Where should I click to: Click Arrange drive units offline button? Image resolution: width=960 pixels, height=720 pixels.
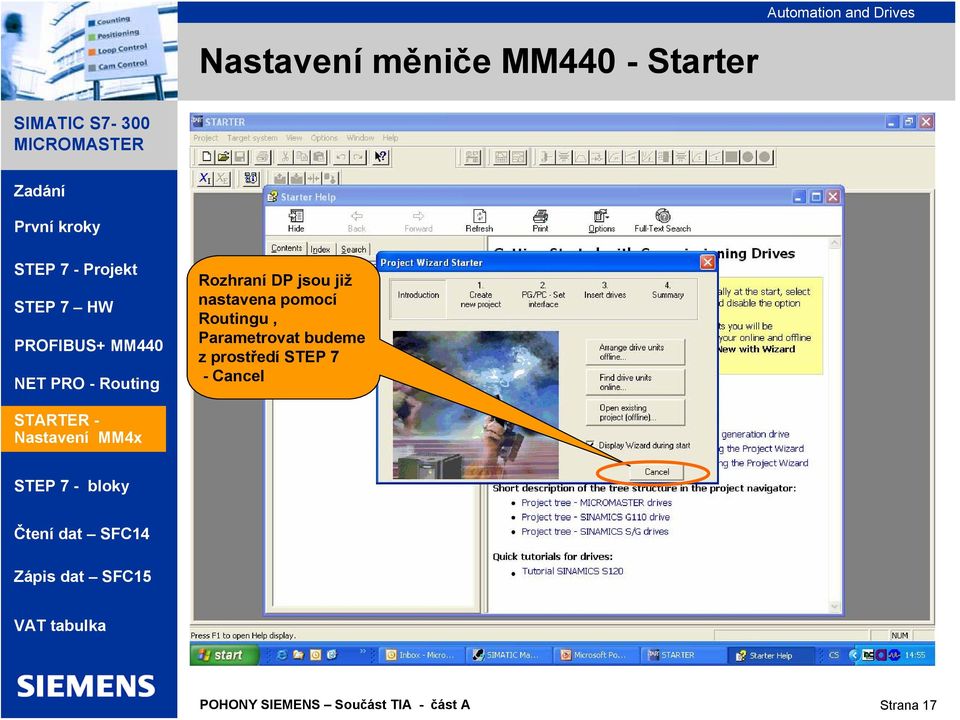coord(635,352)
